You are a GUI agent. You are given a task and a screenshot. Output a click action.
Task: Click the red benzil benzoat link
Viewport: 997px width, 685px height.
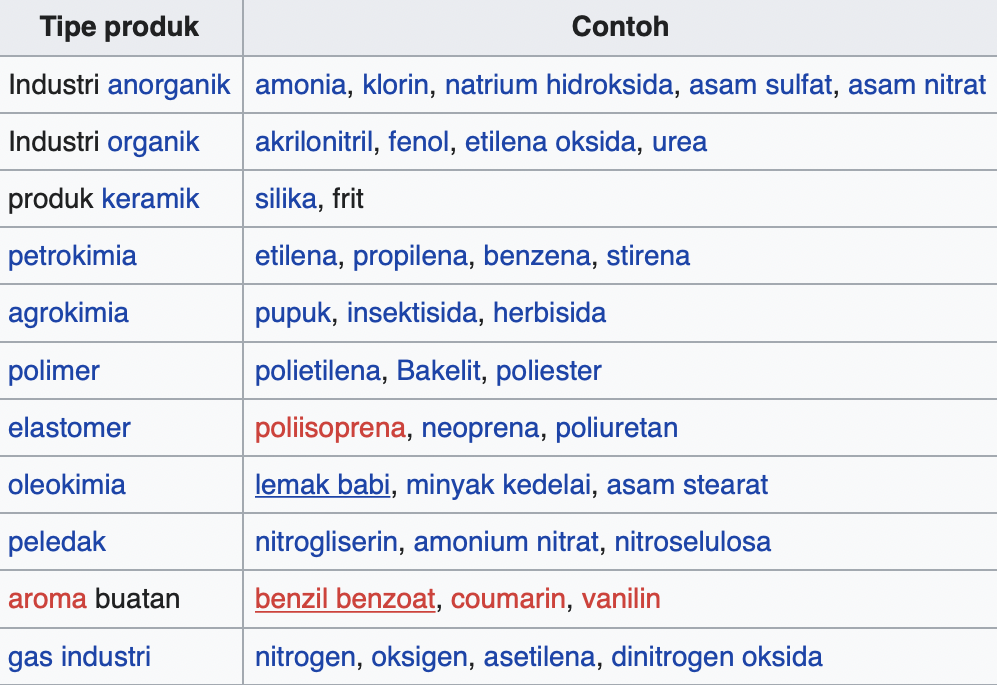[345, 599]
